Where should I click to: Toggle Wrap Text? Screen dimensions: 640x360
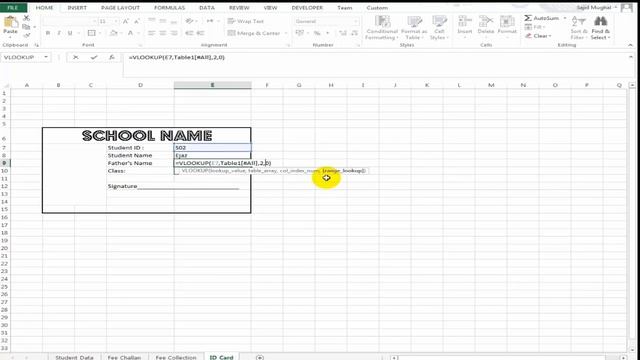click(x=246, y=21)
